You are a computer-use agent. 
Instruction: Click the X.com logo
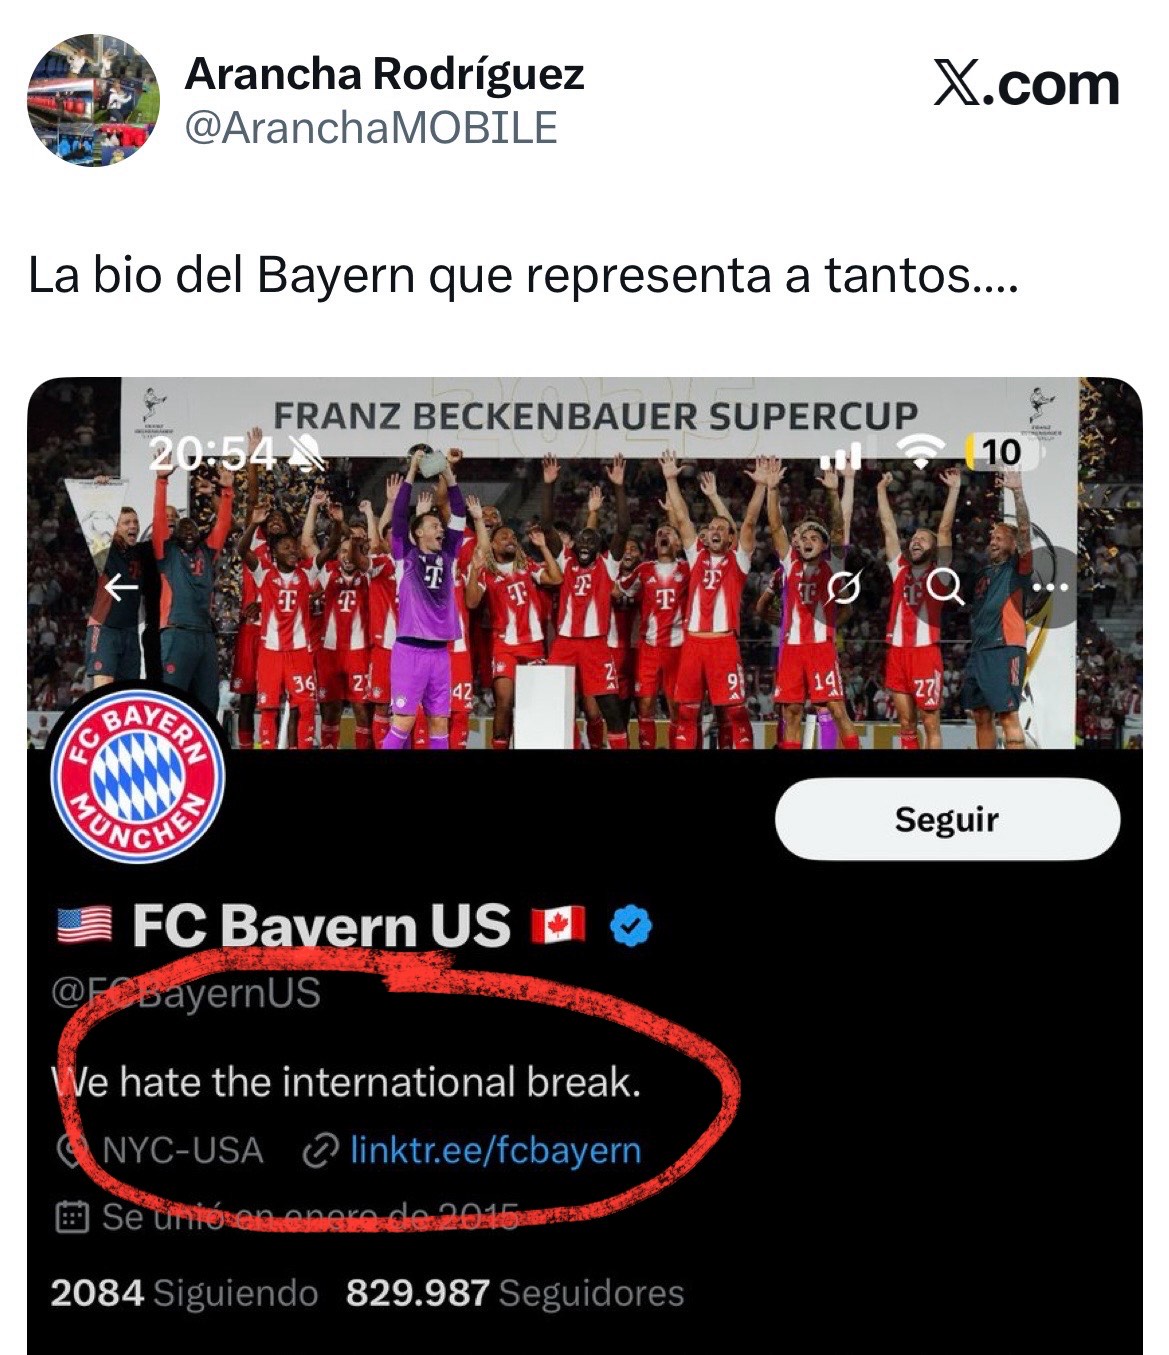point(1026,84)
